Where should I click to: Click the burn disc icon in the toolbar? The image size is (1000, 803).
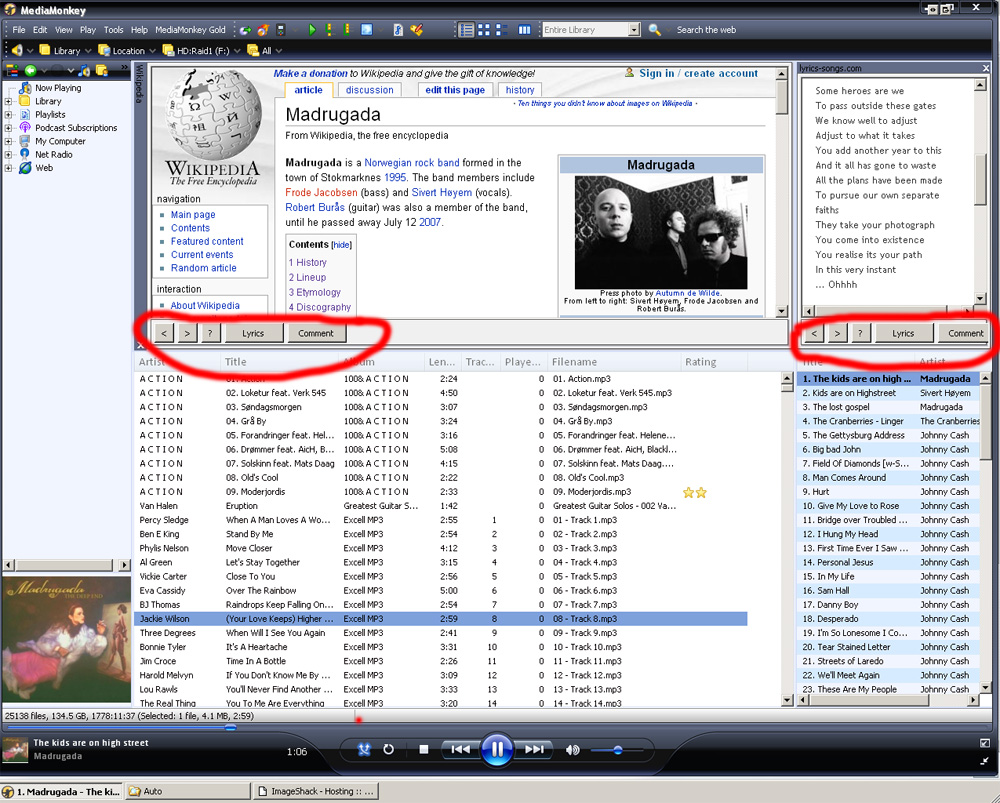pos(263,29)
